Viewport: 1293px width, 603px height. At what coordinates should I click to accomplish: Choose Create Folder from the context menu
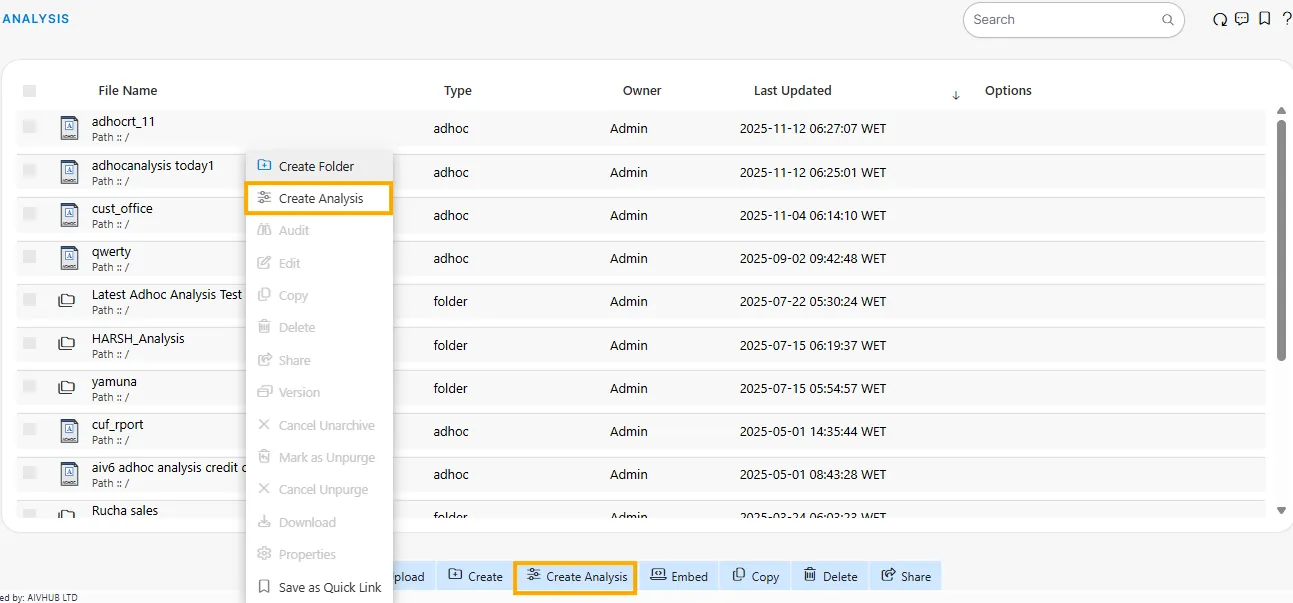[x=316, y=166]
